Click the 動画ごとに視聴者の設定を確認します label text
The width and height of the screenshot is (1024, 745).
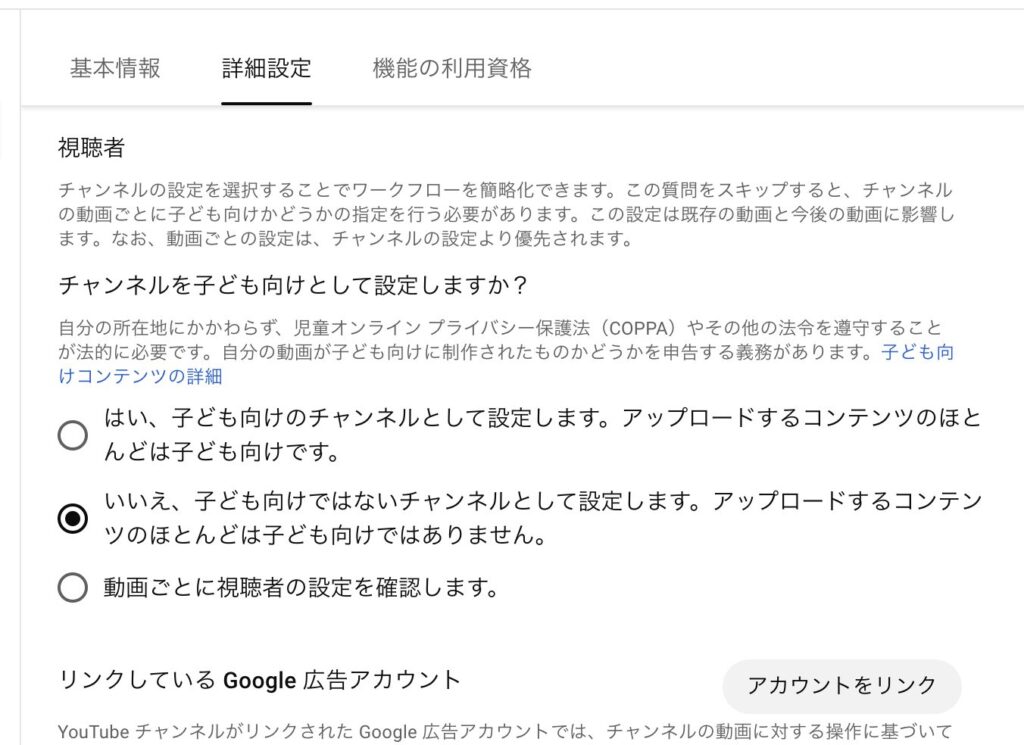tap(301, 587)
